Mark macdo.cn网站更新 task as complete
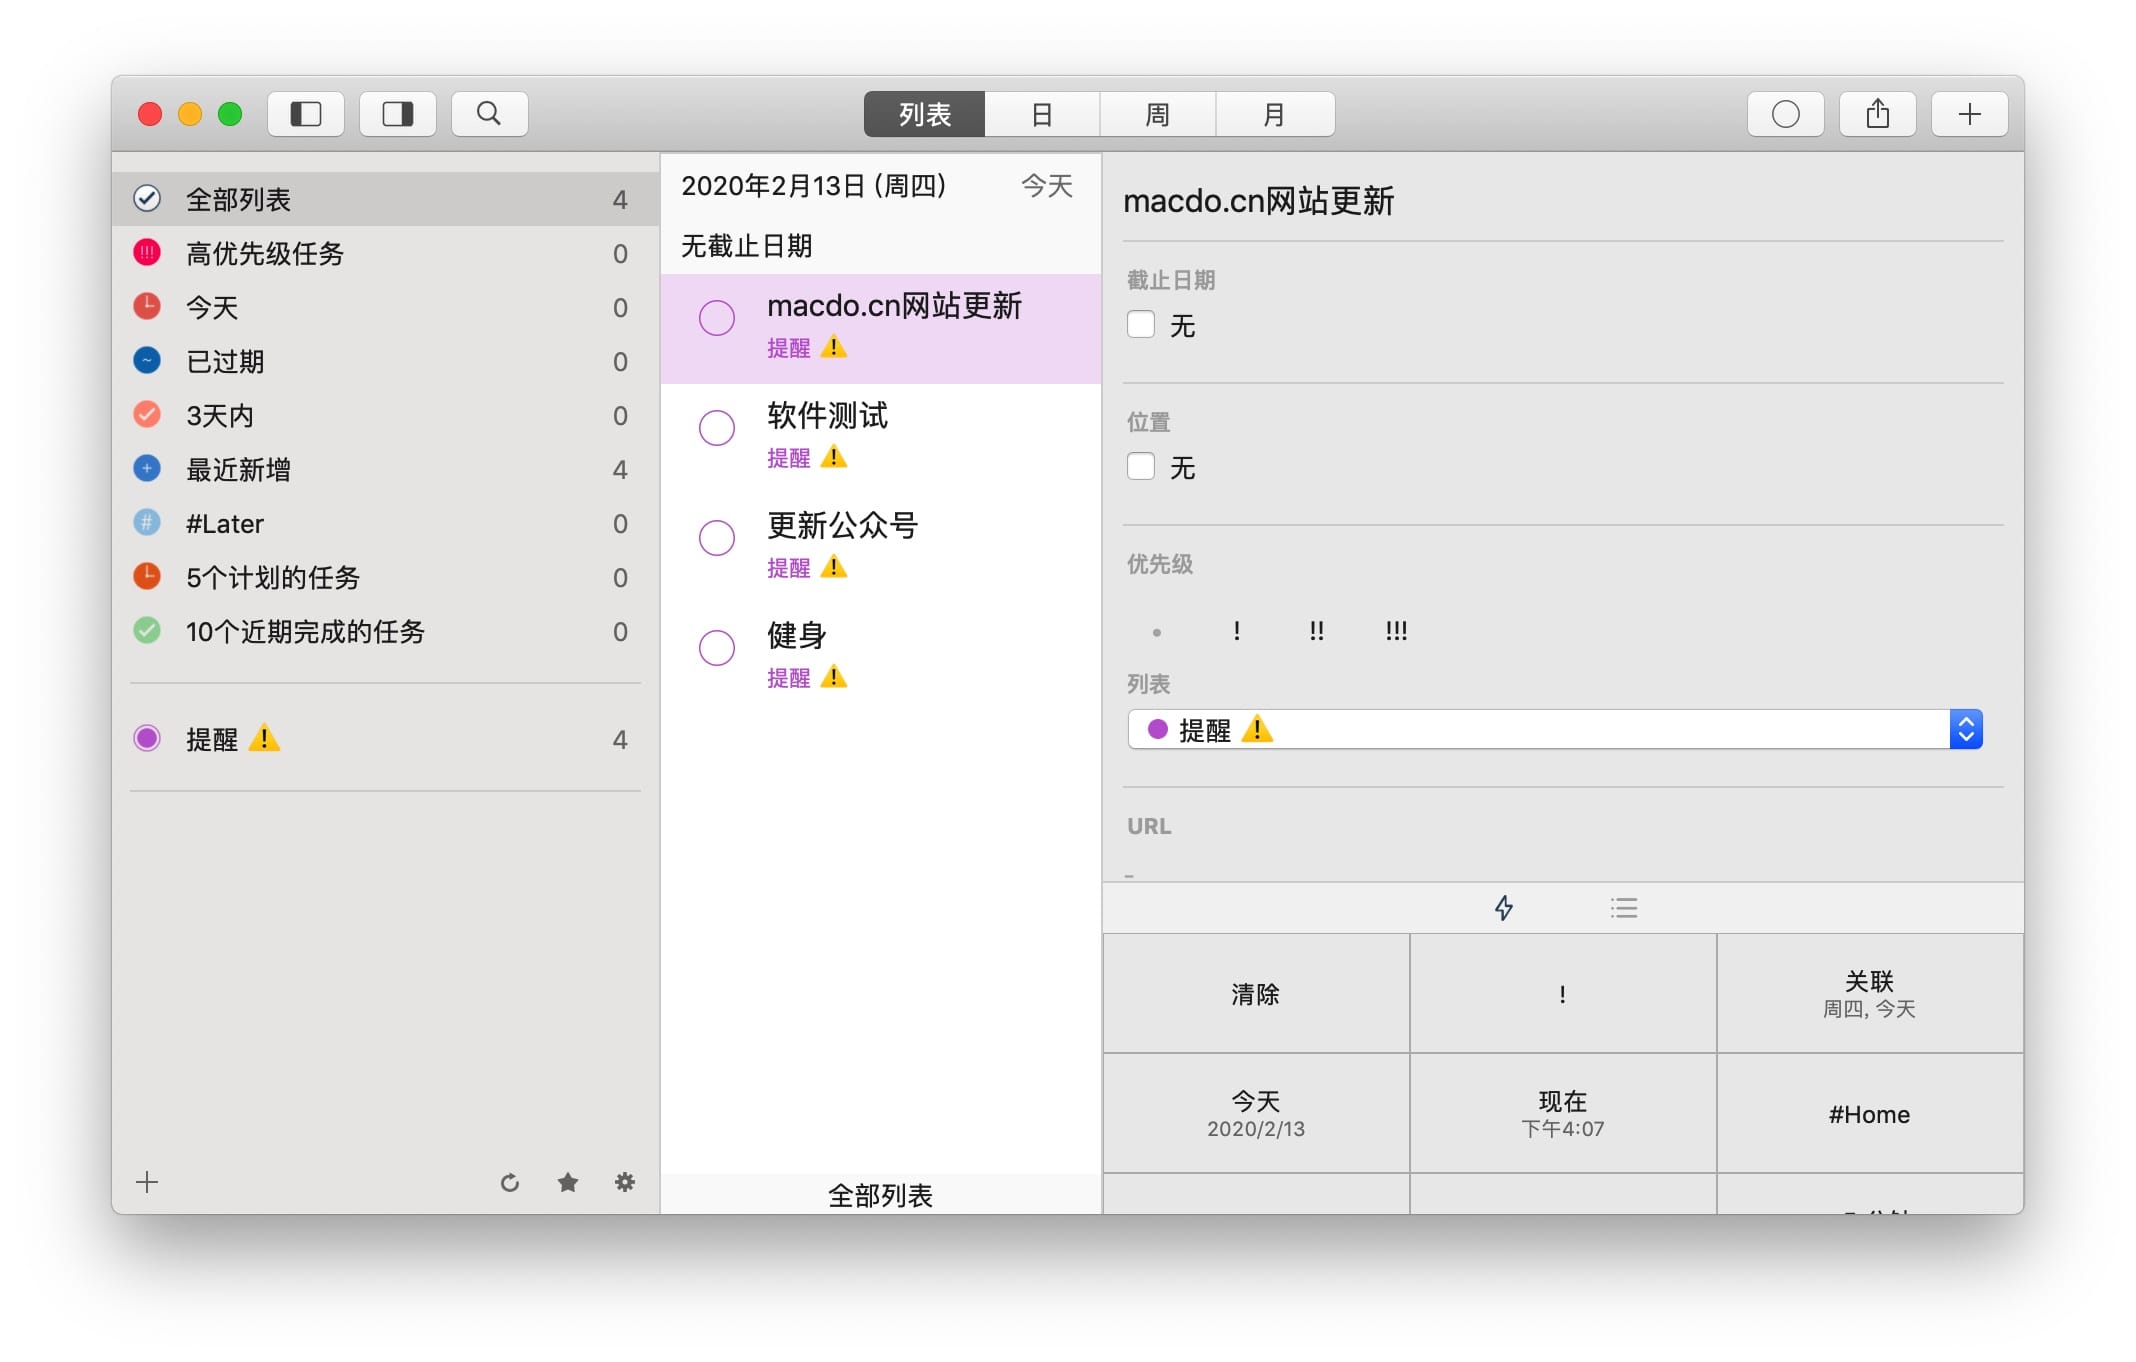 click(x=716, y=319)
